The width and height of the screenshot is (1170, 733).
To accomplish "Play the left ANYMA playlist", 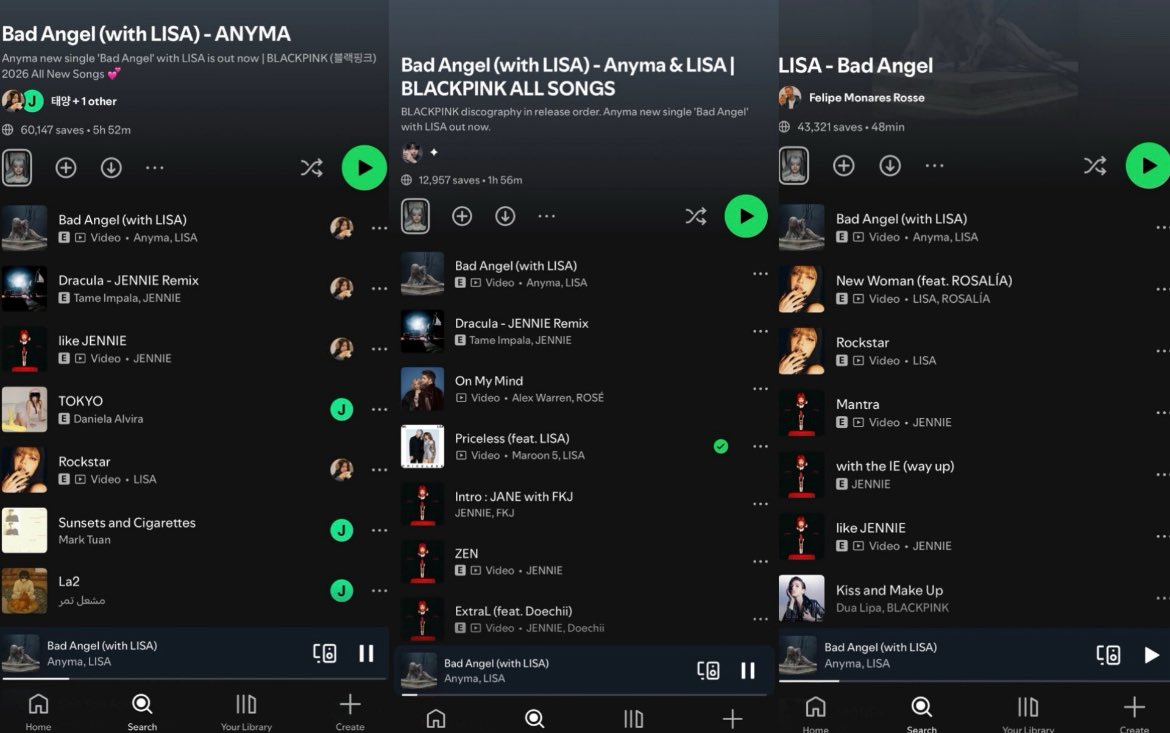I will 364,168.
